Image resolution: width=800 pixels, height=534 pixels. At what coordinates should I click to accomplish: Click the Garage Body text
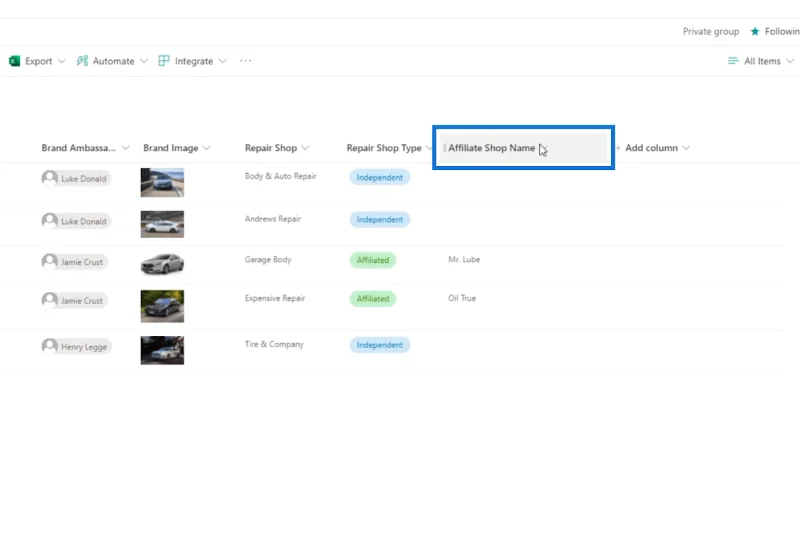[268, 260]
